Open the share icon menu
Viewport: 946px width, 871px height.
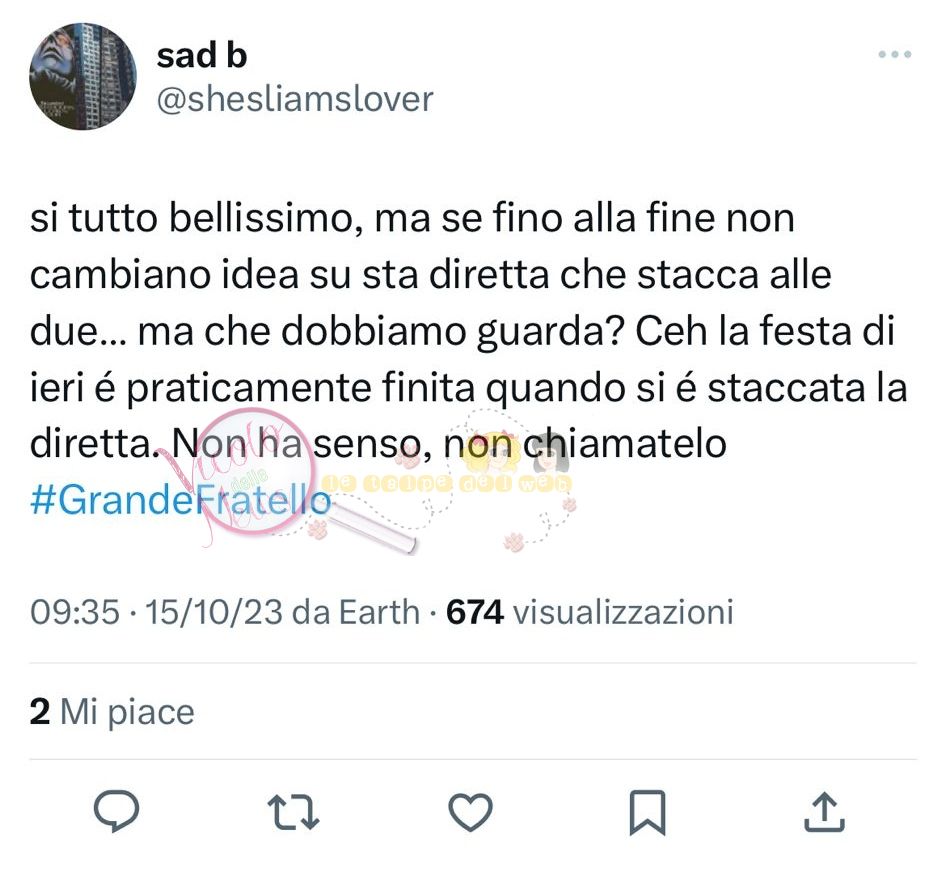(825, 812)
